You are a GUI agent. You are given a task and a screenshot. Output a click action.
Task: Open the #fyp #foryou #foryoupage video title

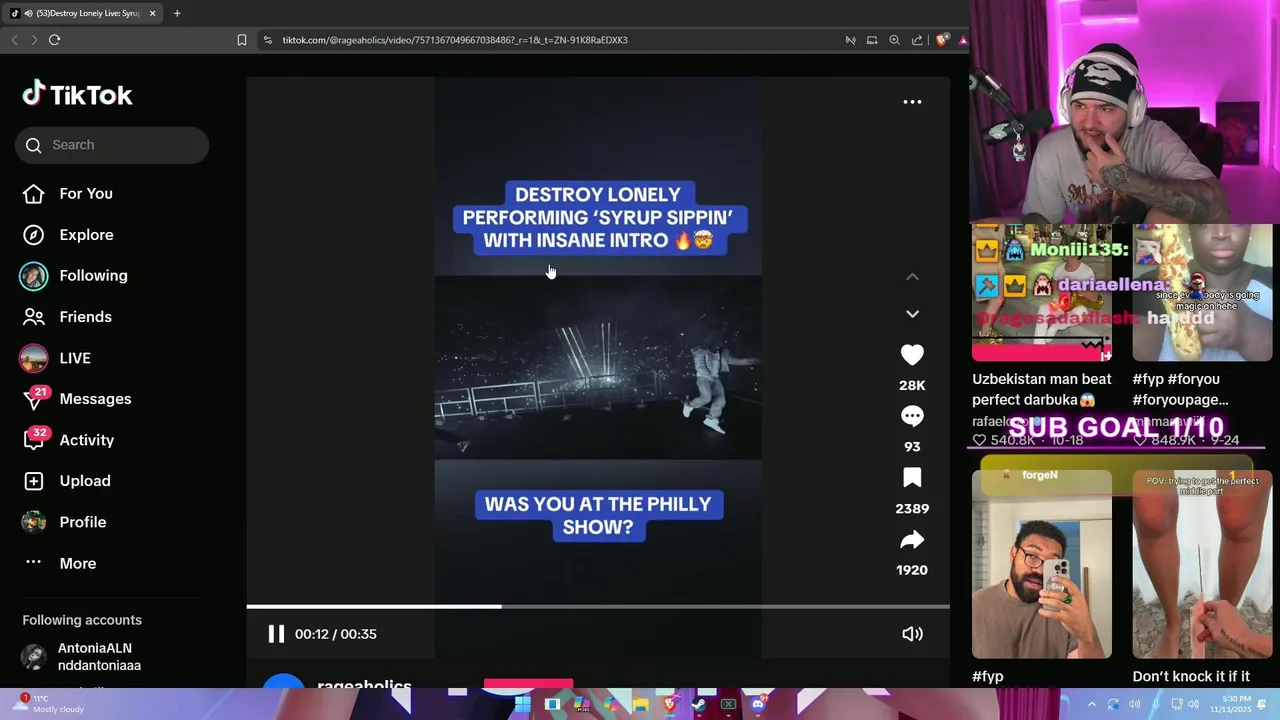[1181, 390]
